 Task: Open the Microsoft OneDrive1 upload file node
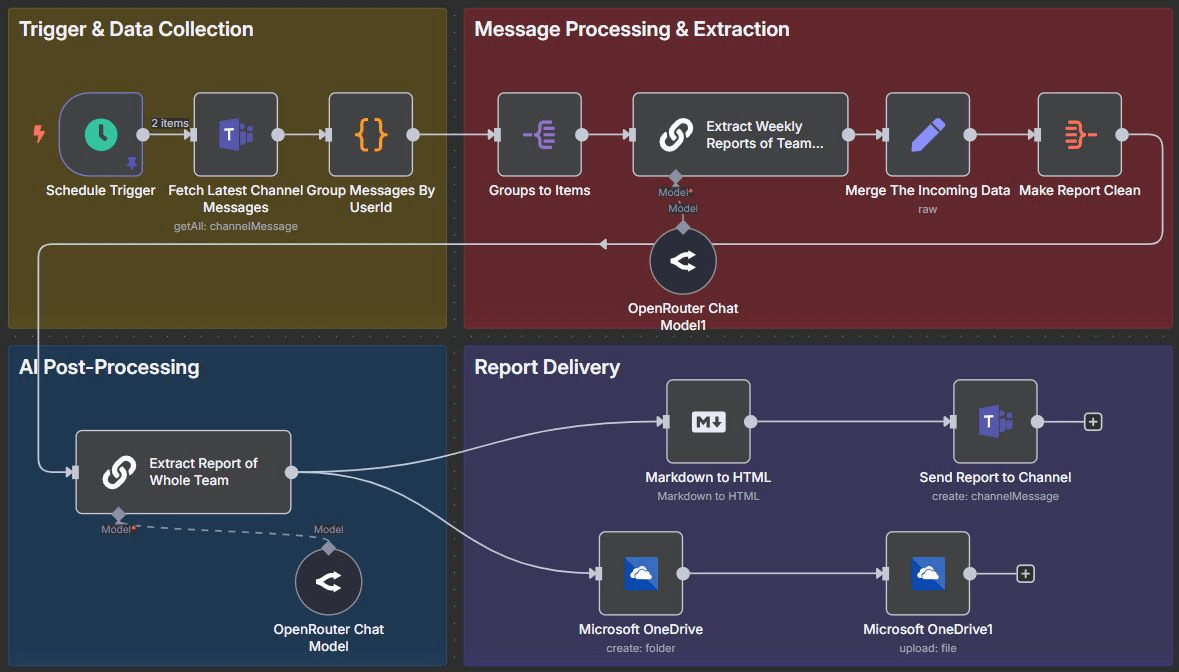tap(927, 573)
